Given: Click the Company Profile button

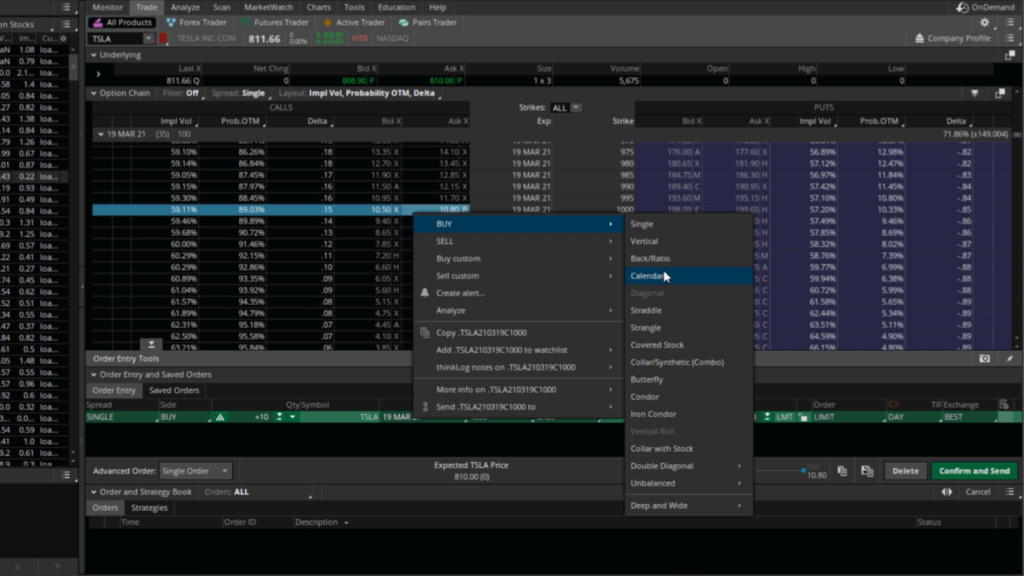Looking at the screenshot, I should click(953, 39).
